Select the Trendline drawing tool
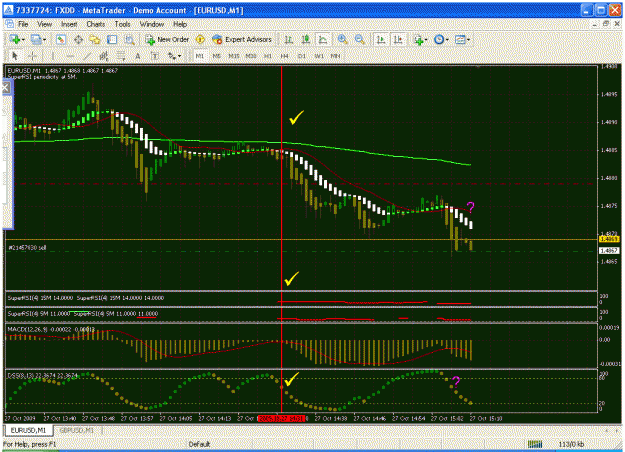The width and height of the screenshot is (625, 452). [x=87, y=56]
